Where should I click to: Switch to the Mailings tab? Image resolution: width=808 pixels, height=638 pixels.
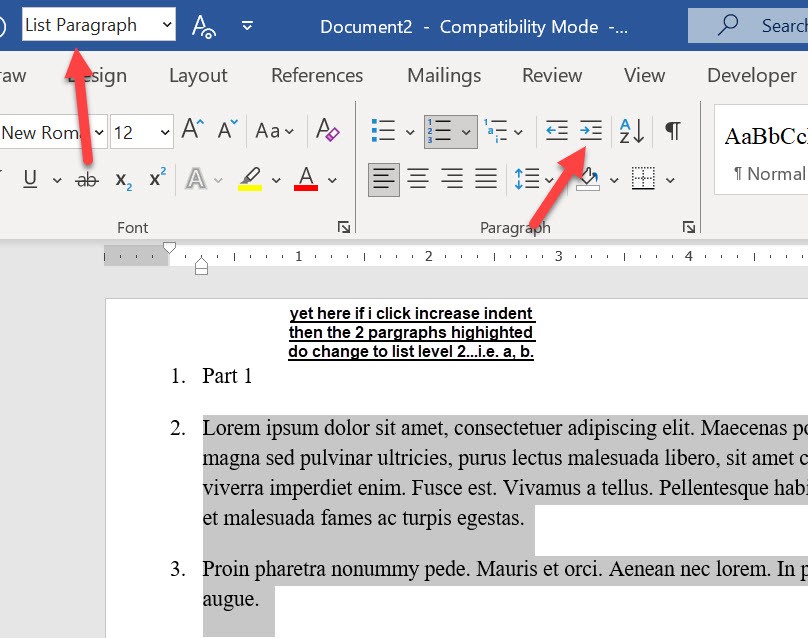[x=444, y=76]
